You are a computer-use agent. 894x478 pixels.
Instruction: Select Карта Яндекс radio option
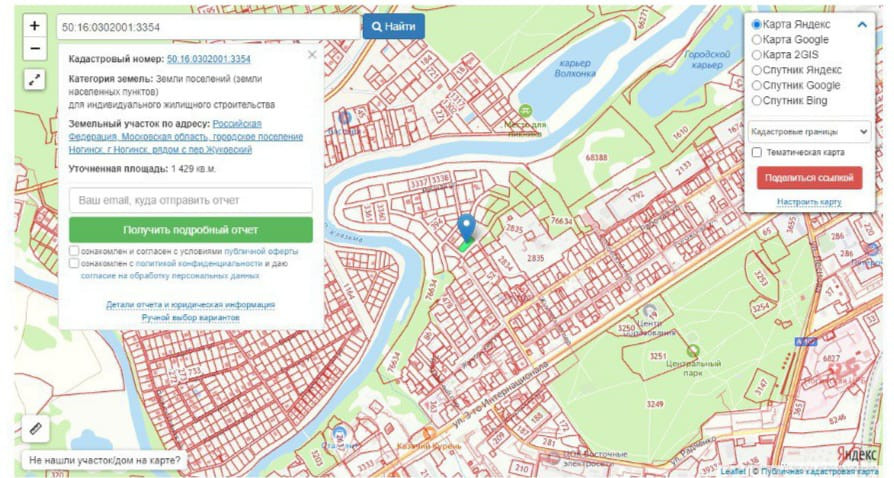[x=757, y=25]
